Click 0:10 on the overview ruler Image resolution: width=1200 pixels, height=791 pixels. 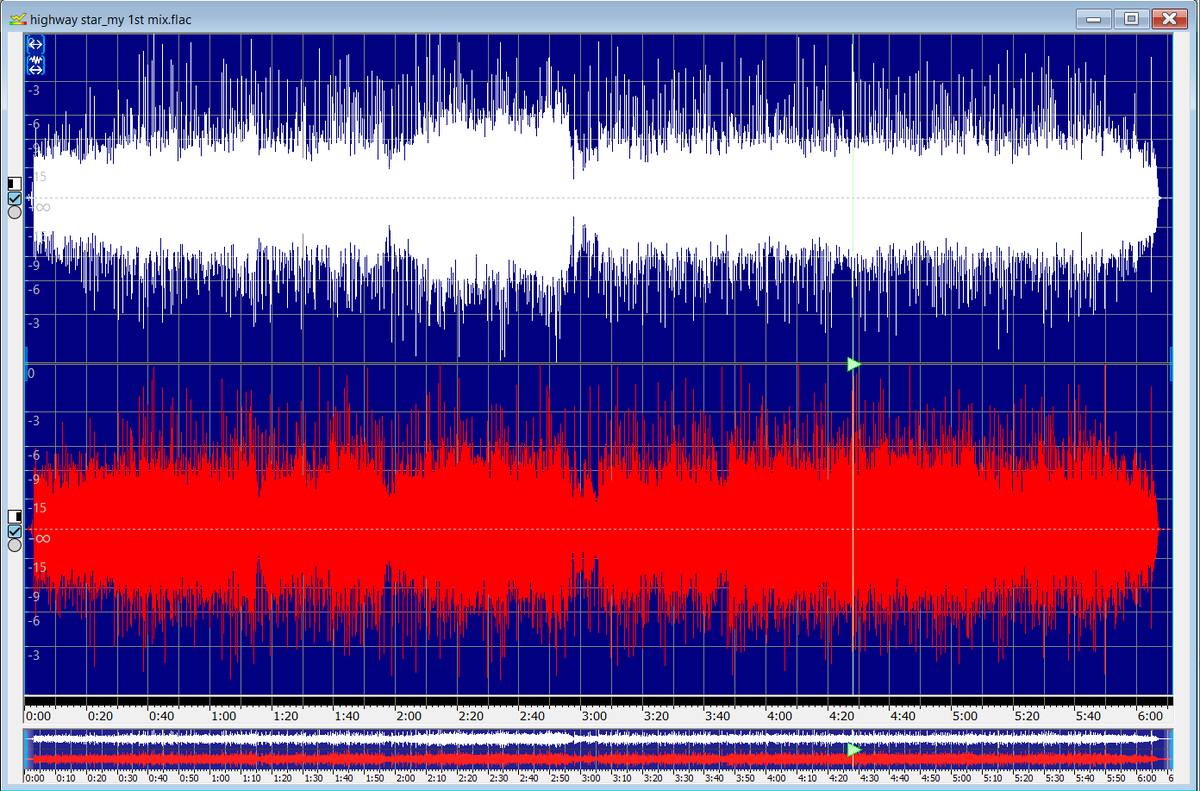(x=66, y=778)
